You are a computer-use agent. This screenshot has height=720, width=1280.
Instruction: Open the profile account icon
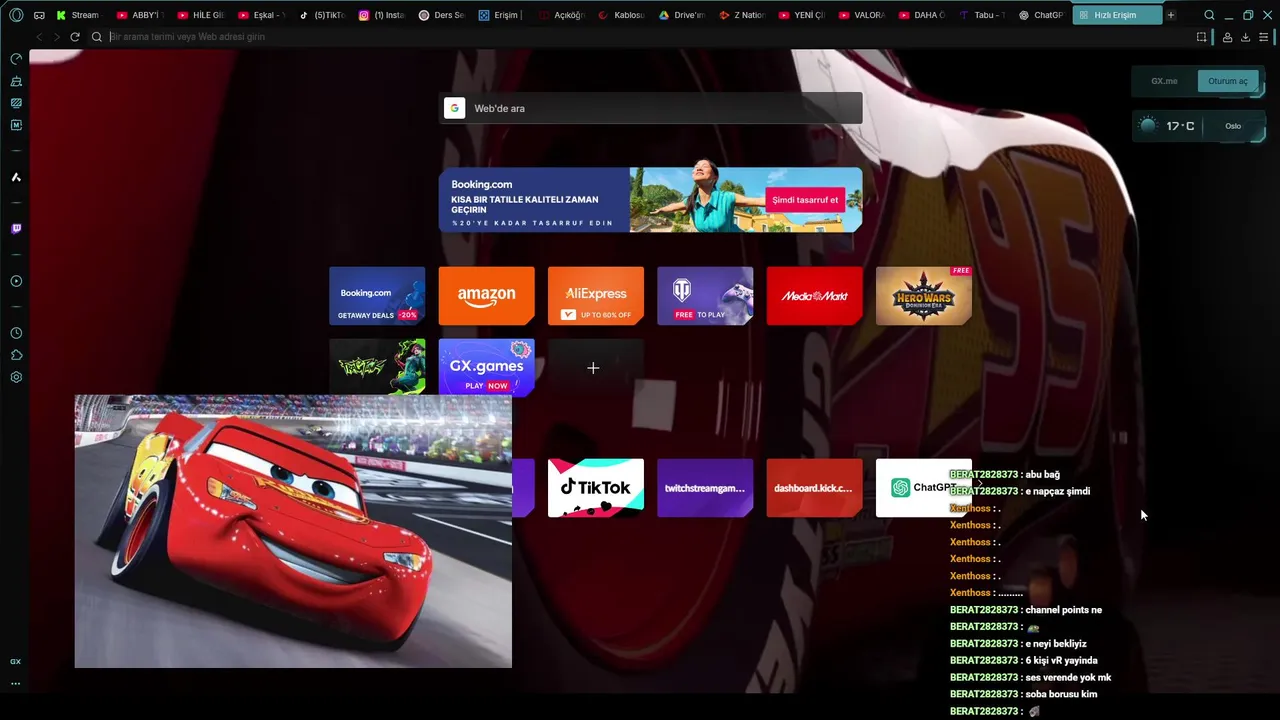(1227, 37)
